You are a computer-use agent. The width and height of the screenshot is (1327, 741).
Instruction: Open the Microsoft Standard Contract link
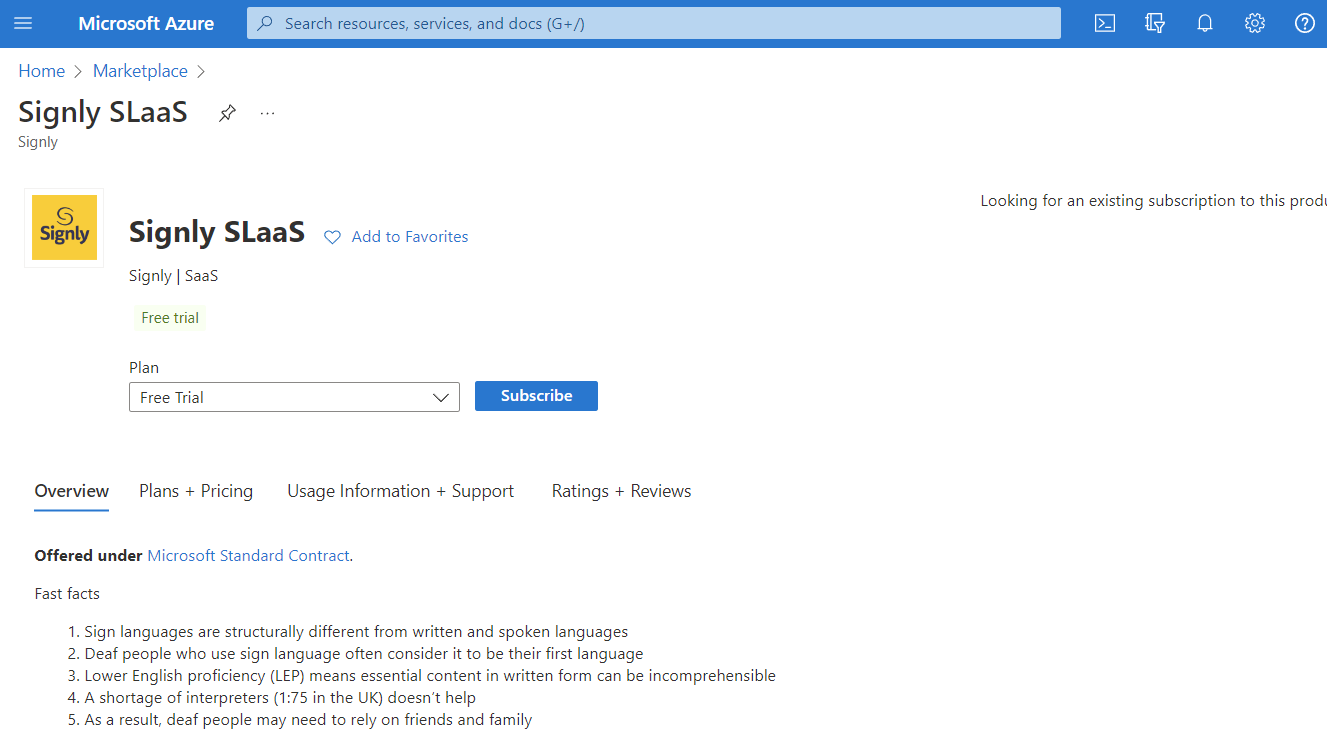pos(248,556)
